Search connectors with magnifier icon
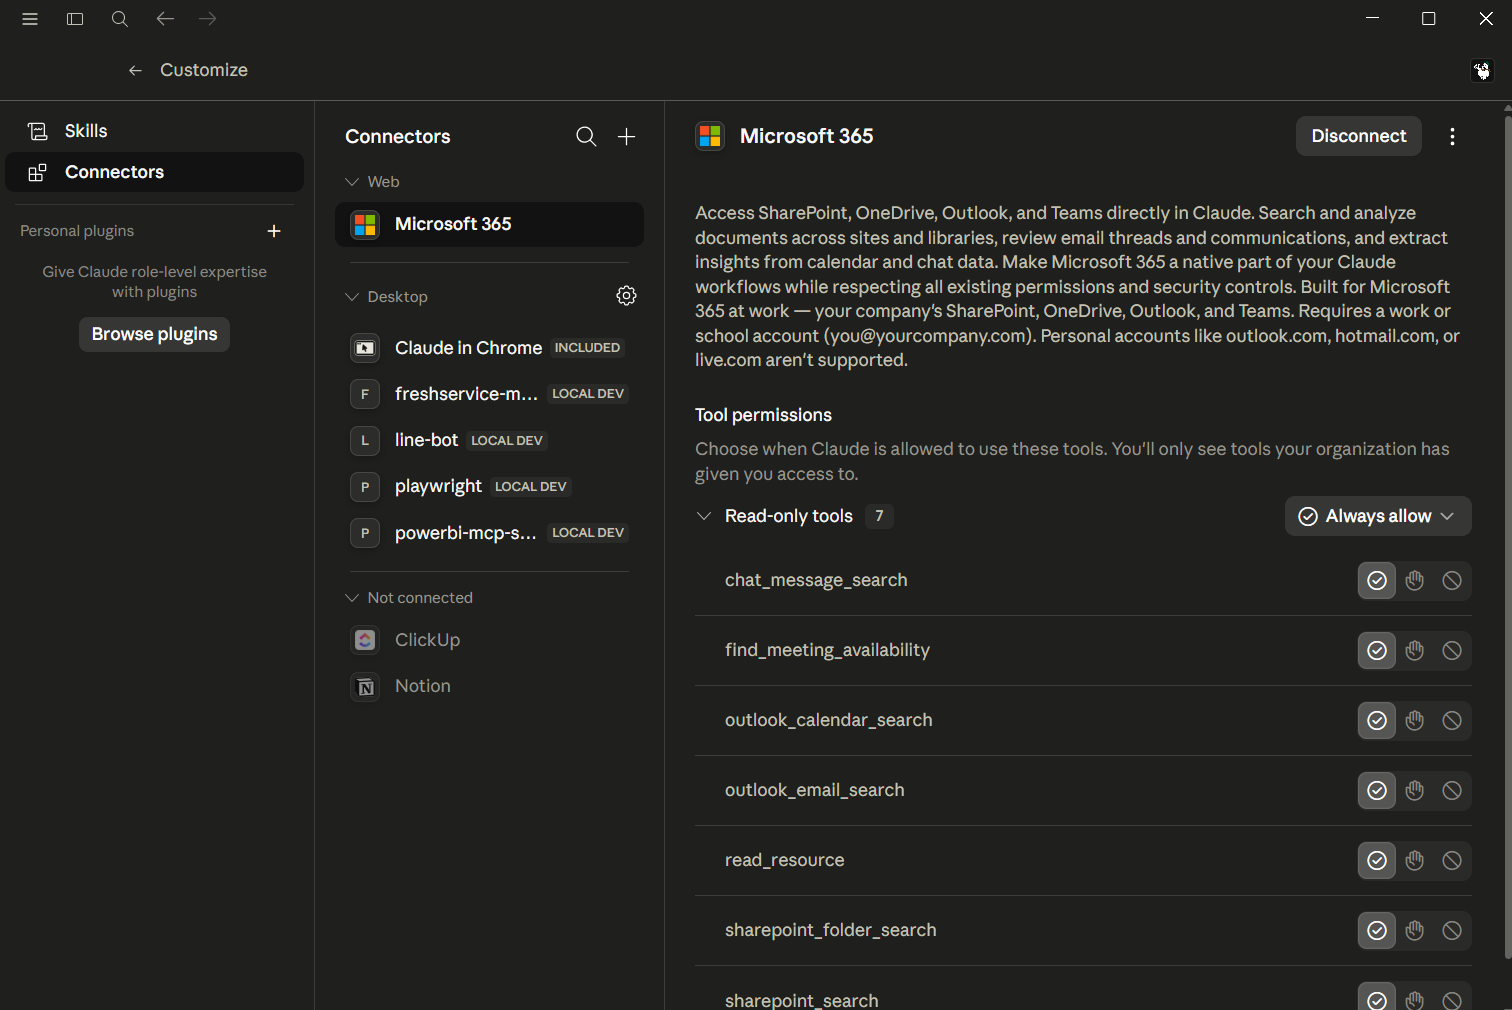This screenshot has width=1512, height=1010. point(586,137)
